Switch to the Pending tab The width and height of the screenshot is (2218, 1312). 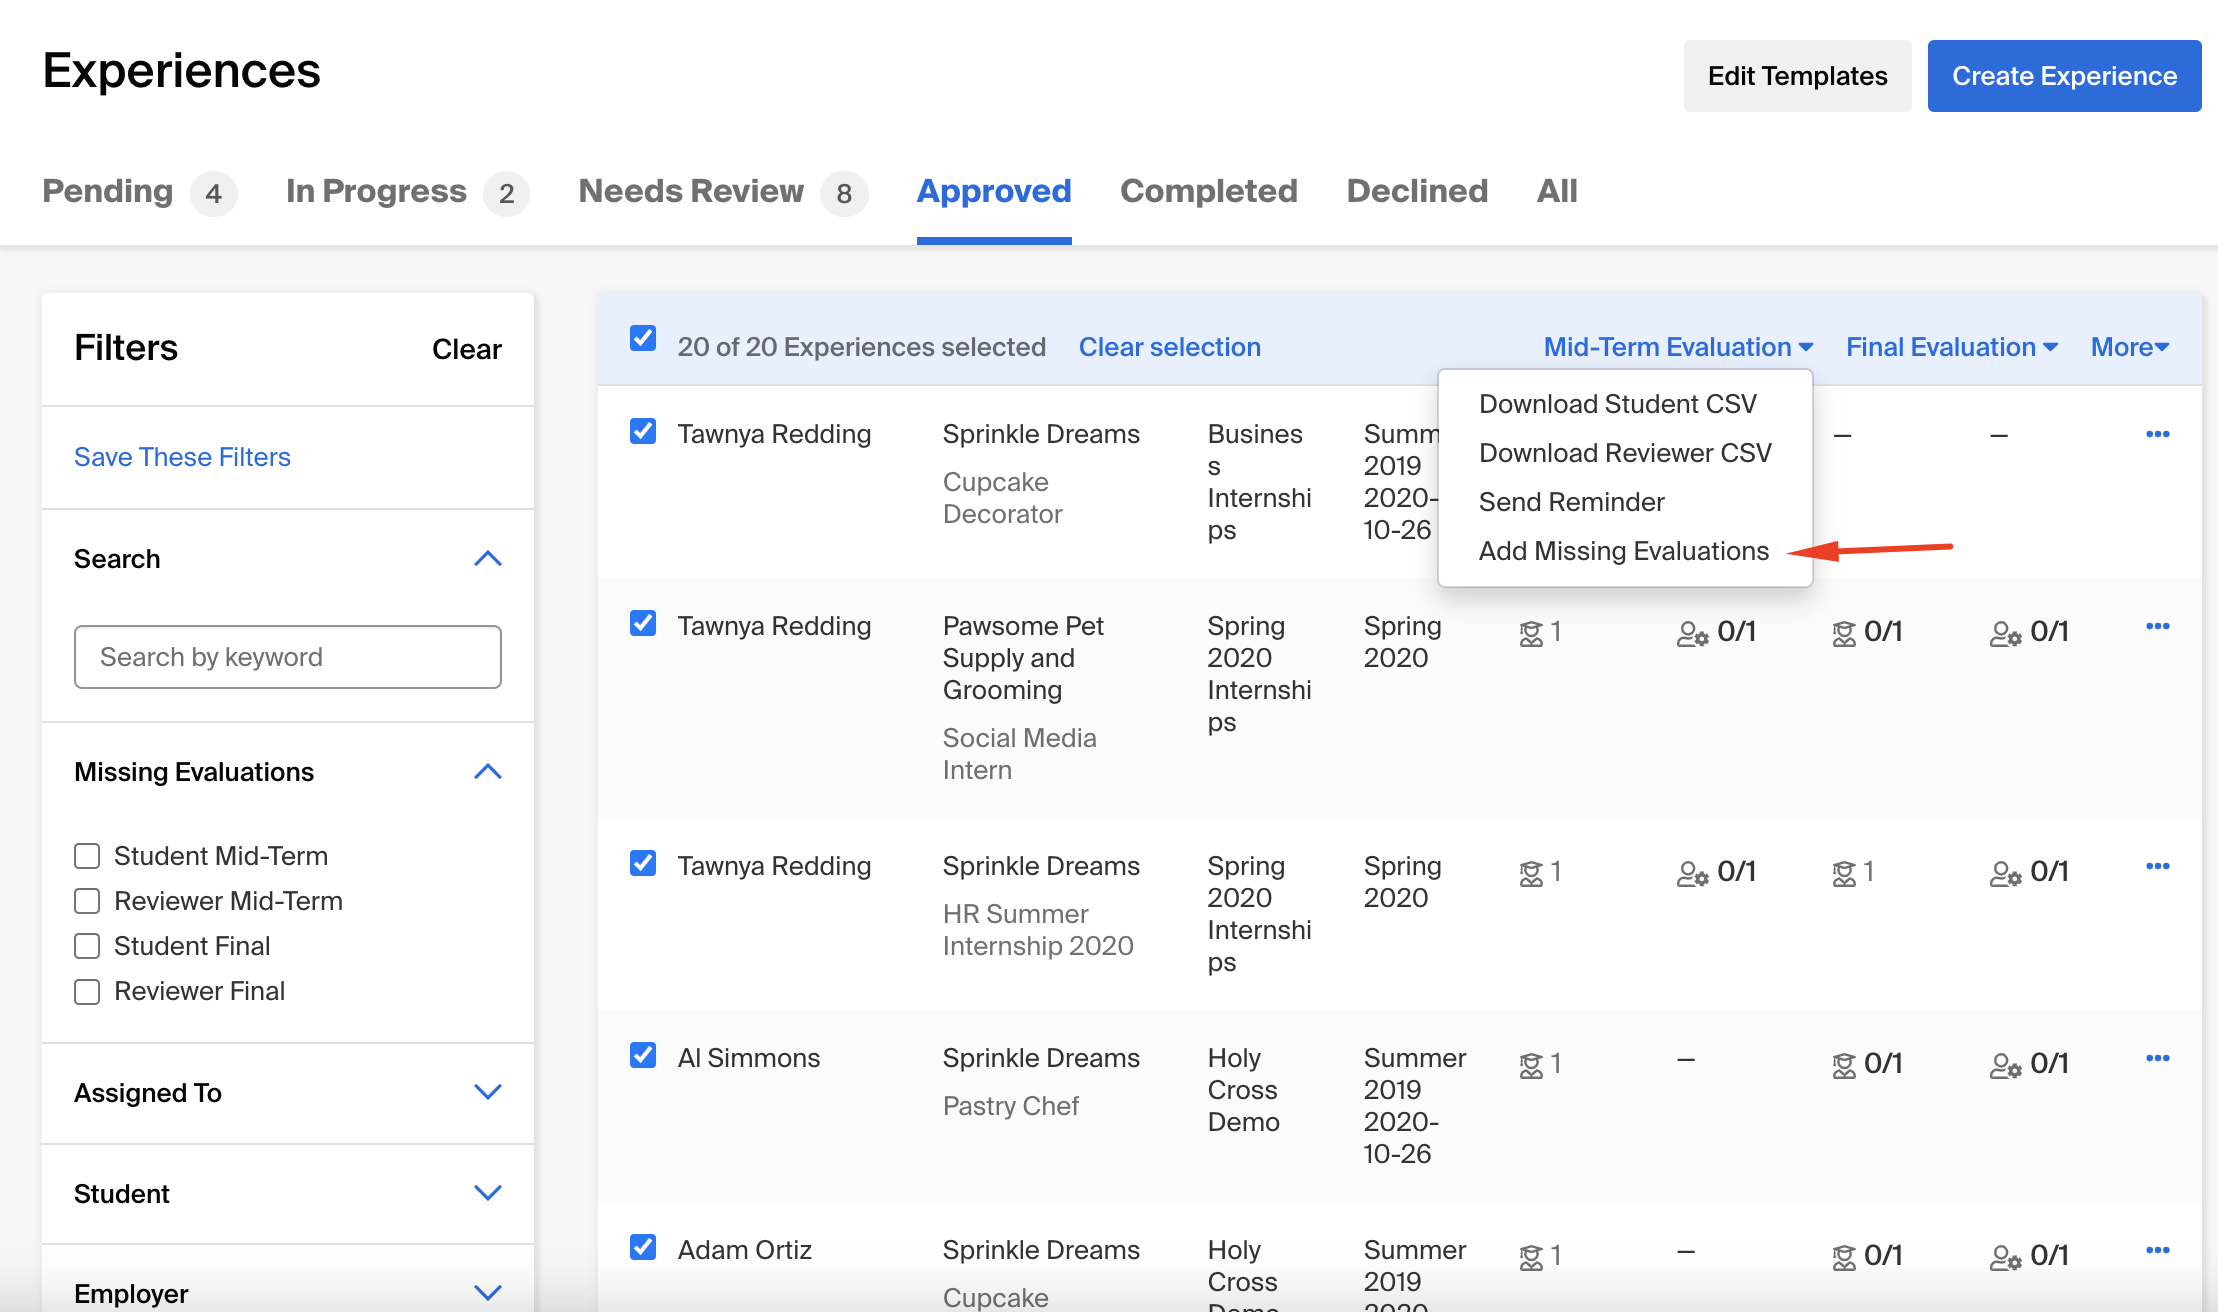point(139,191)
